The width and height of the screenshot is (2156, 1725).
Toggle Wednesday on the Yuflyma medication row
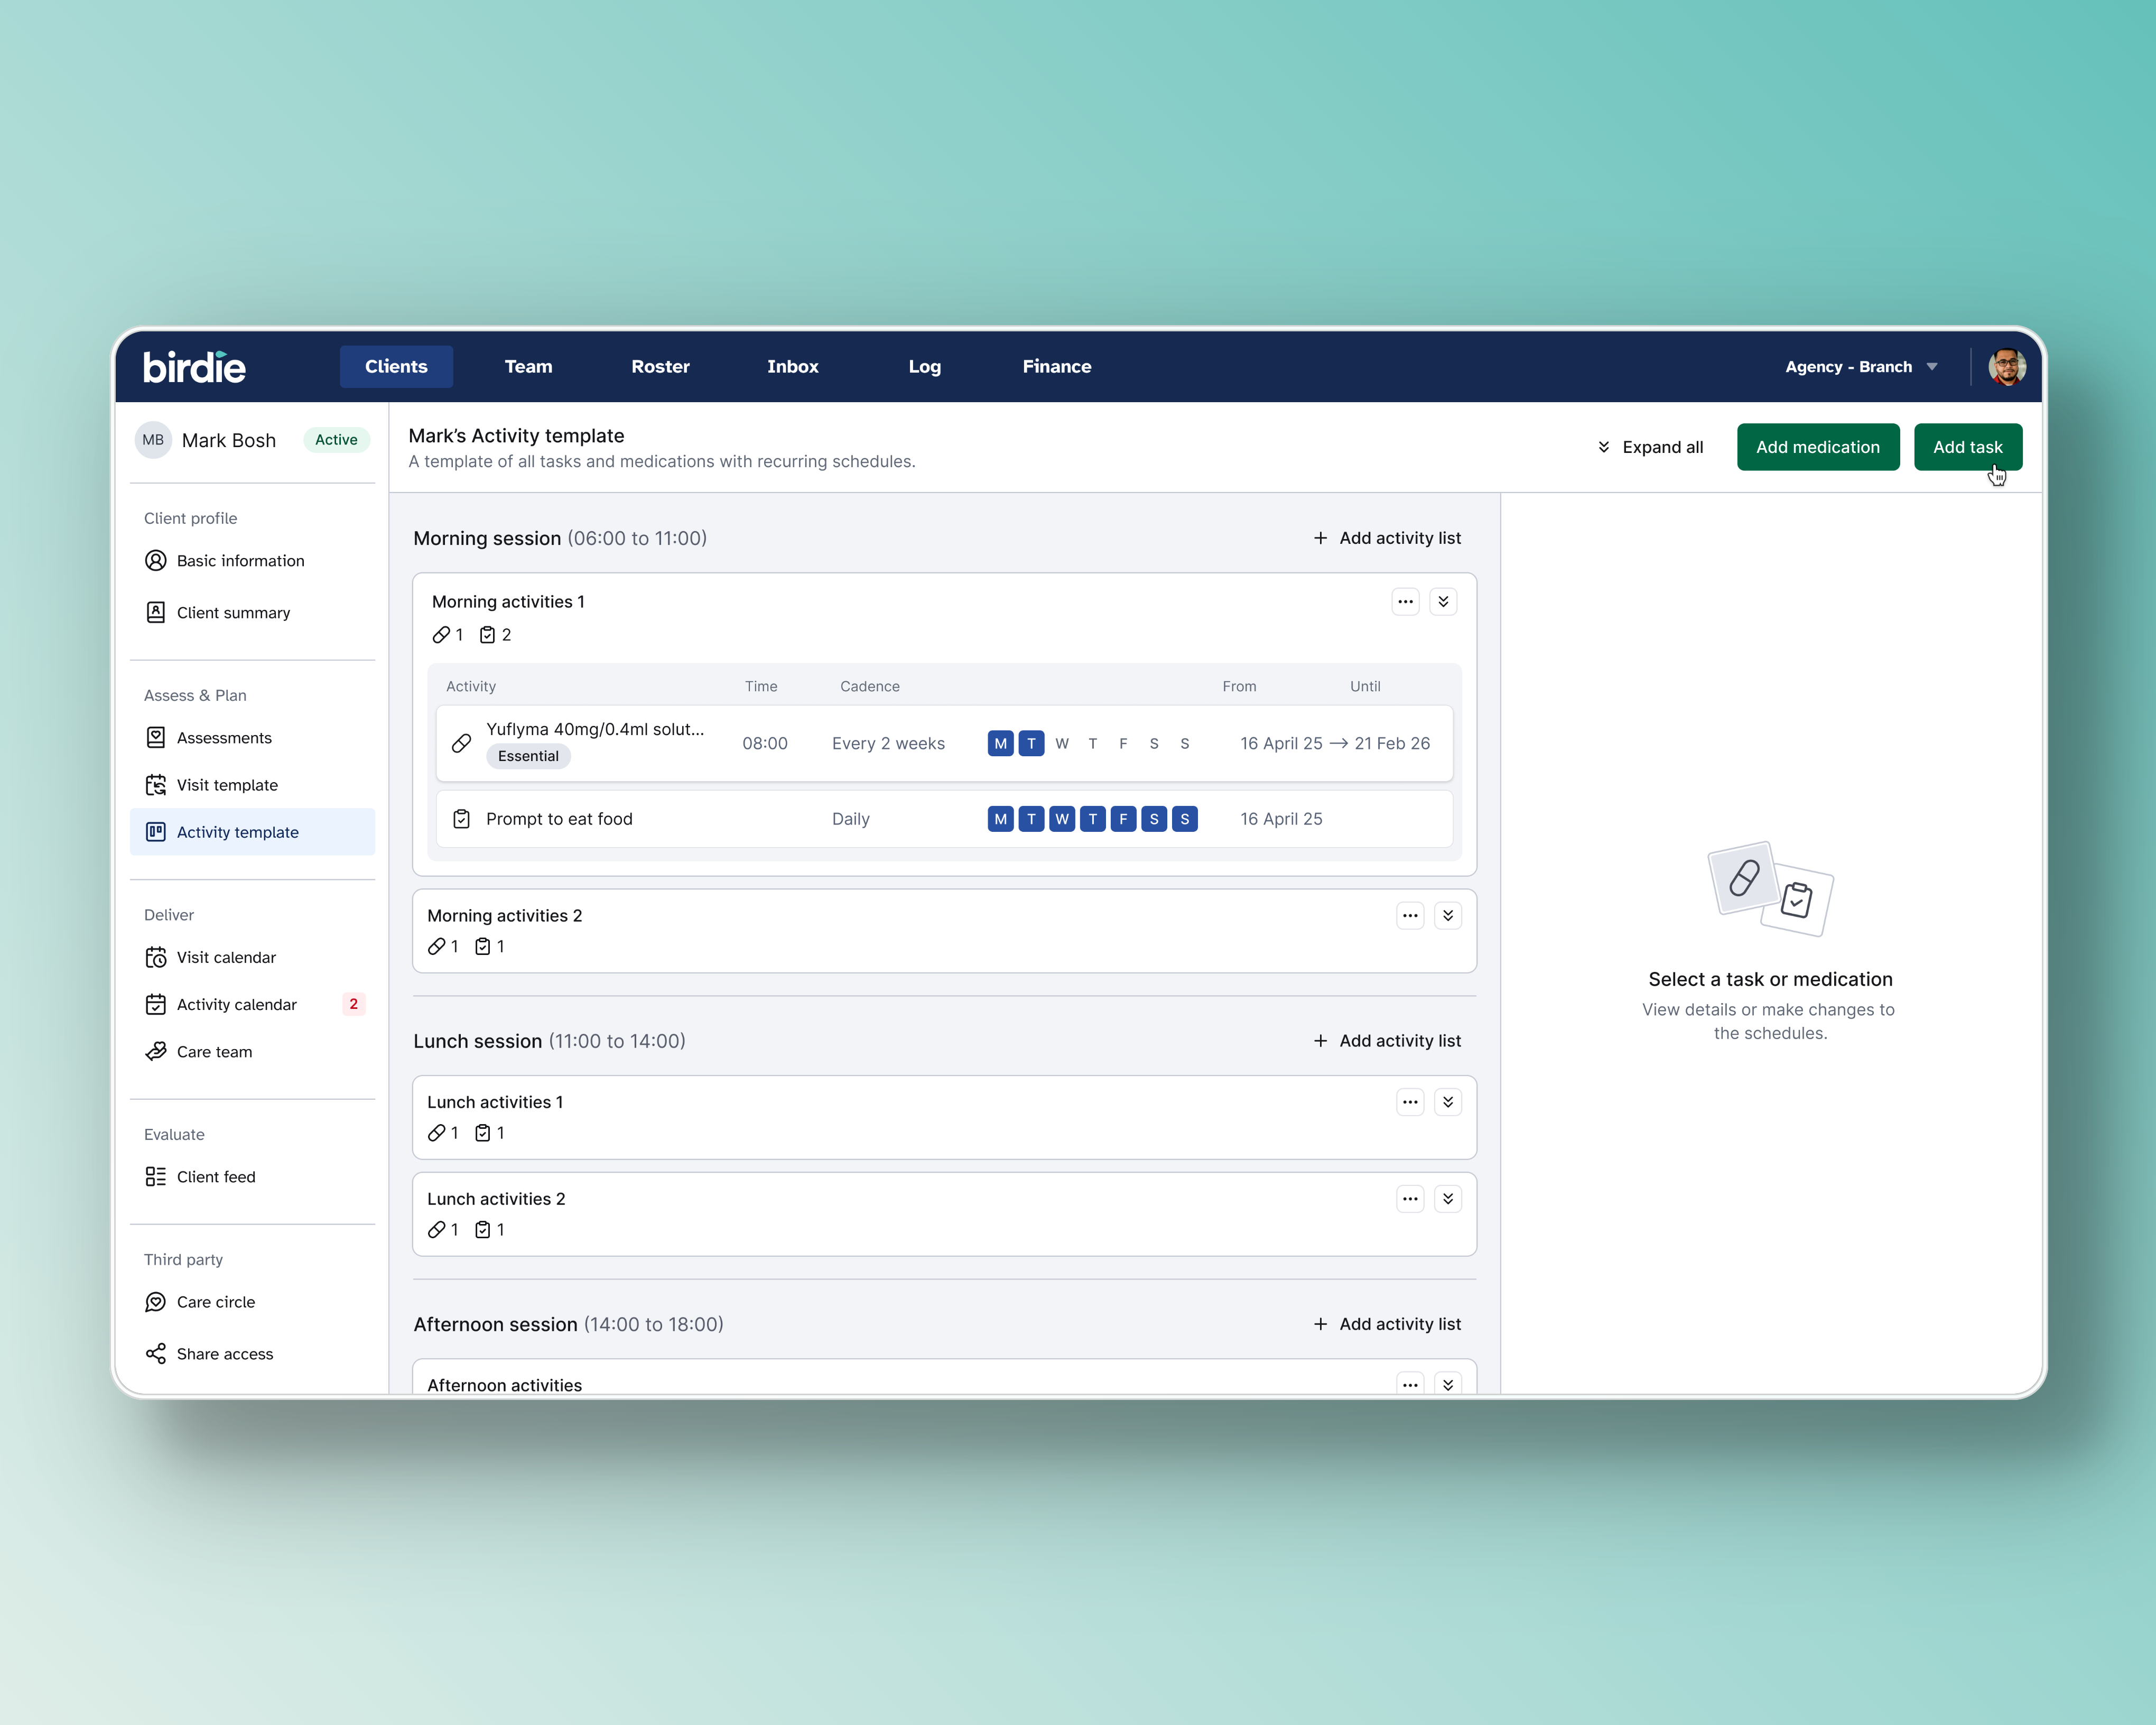pos(1062,744)
